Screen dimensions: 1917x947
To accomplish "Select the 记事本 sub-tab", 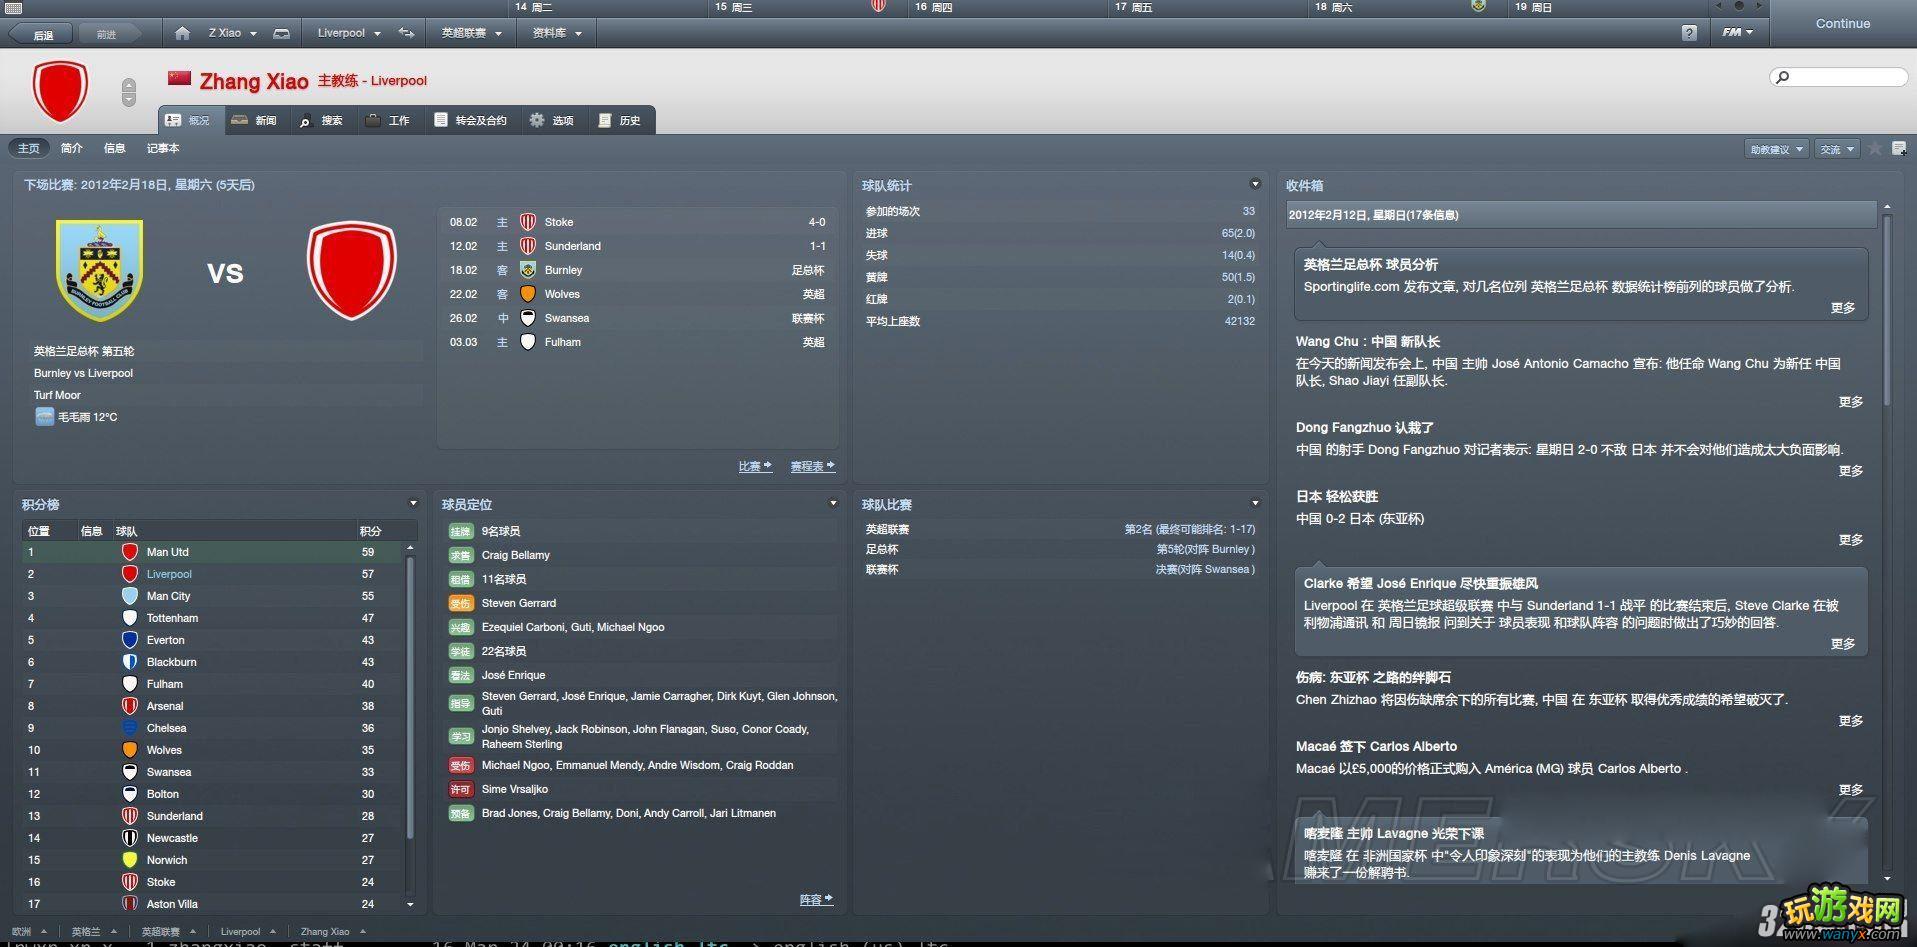I will 163,148.
